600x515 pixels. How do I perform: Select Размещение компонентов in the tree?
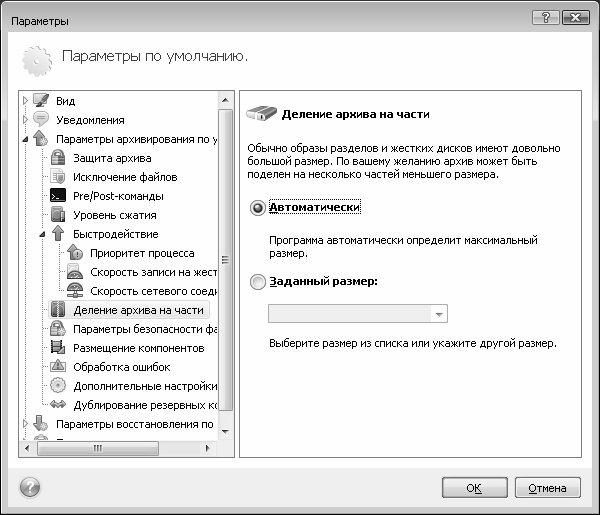(x=139, y=348)
